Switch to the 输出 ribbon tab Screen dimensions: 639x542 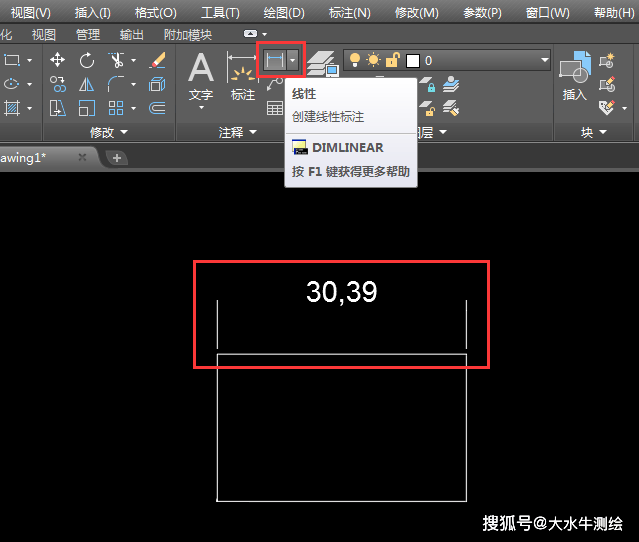point(131,34)
